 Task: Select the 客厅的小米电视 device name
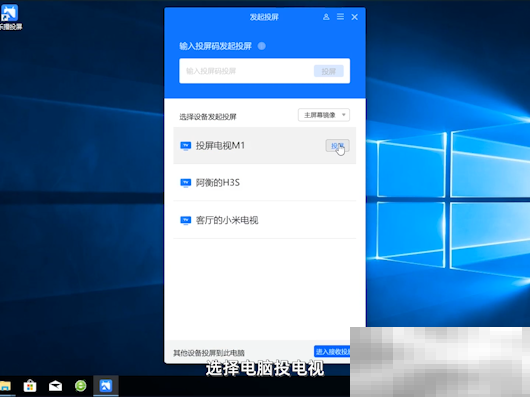[227, 220]
